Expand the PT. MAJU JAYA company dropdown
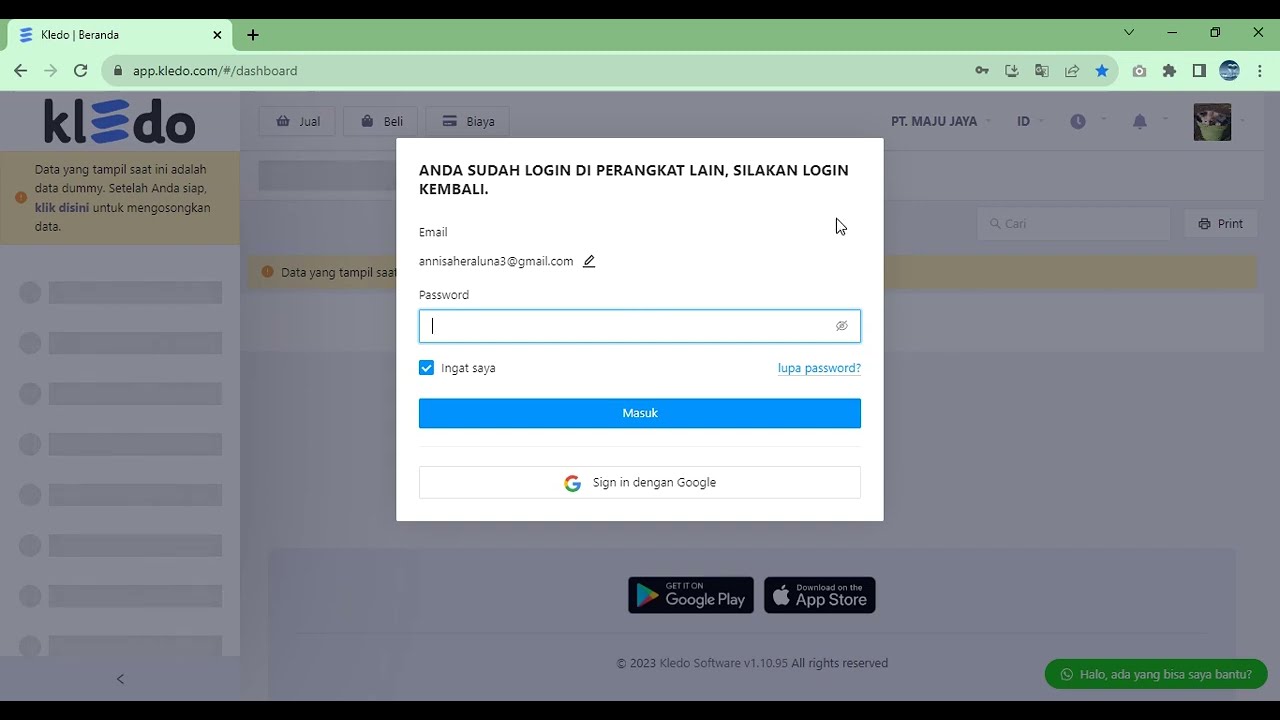The height and width of the screenshot is (720, 1280). 941,121
